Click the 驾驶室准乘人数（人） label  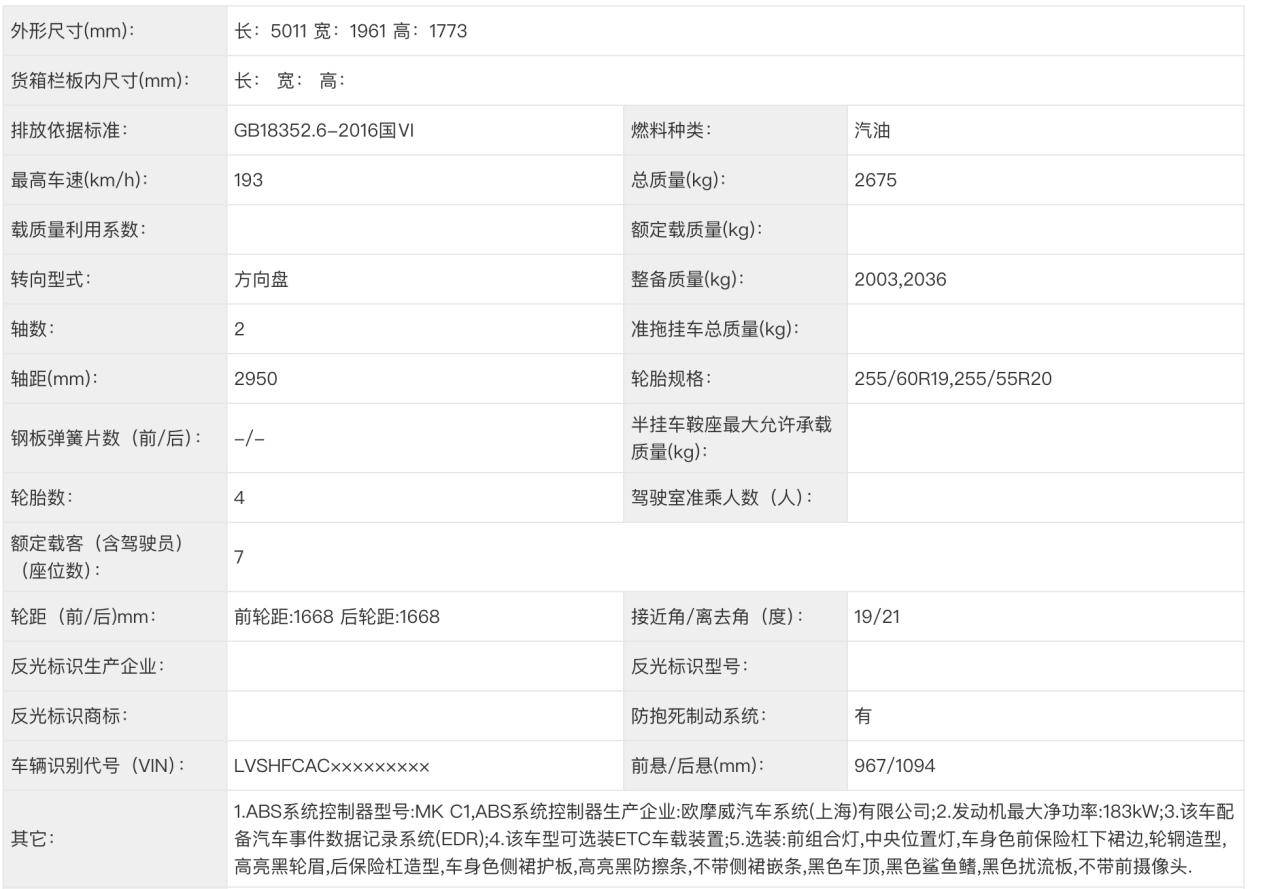pos(721,497)
